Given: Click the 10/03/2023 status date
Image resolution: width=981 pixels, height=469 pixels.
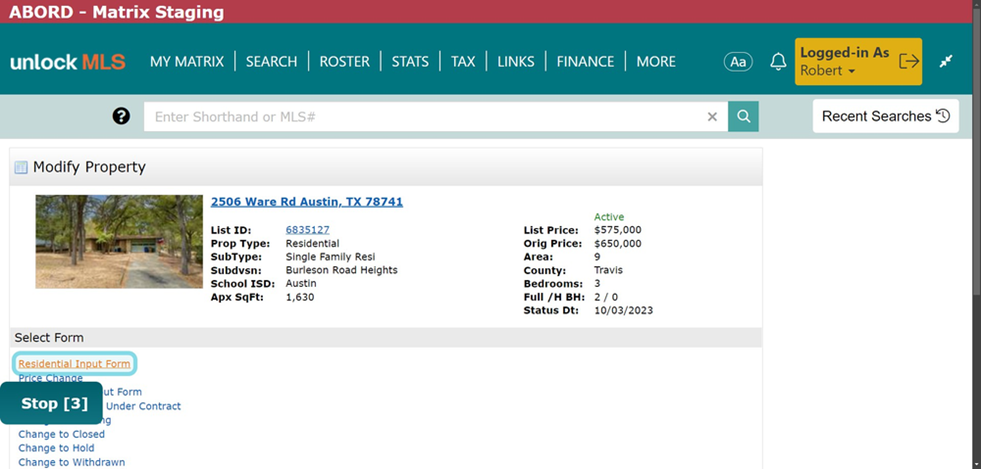Looking at the screenshot, I should click(623, 310).
